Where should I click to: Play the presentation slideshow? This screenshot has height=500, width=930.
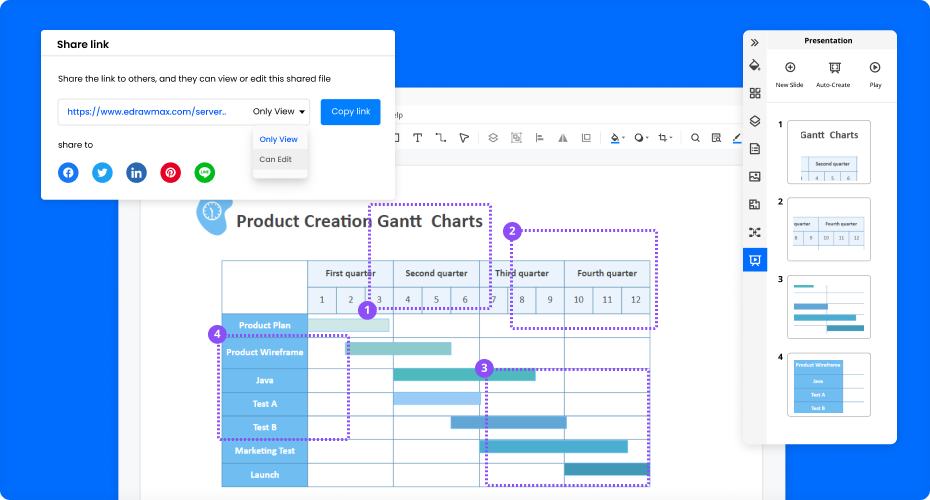[x=875, y=74]
